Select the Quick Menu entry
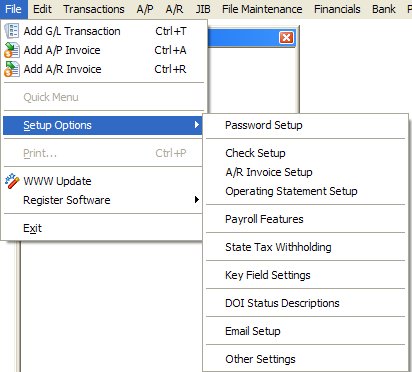This screenshot has width=412, height=372. point(104,97)
